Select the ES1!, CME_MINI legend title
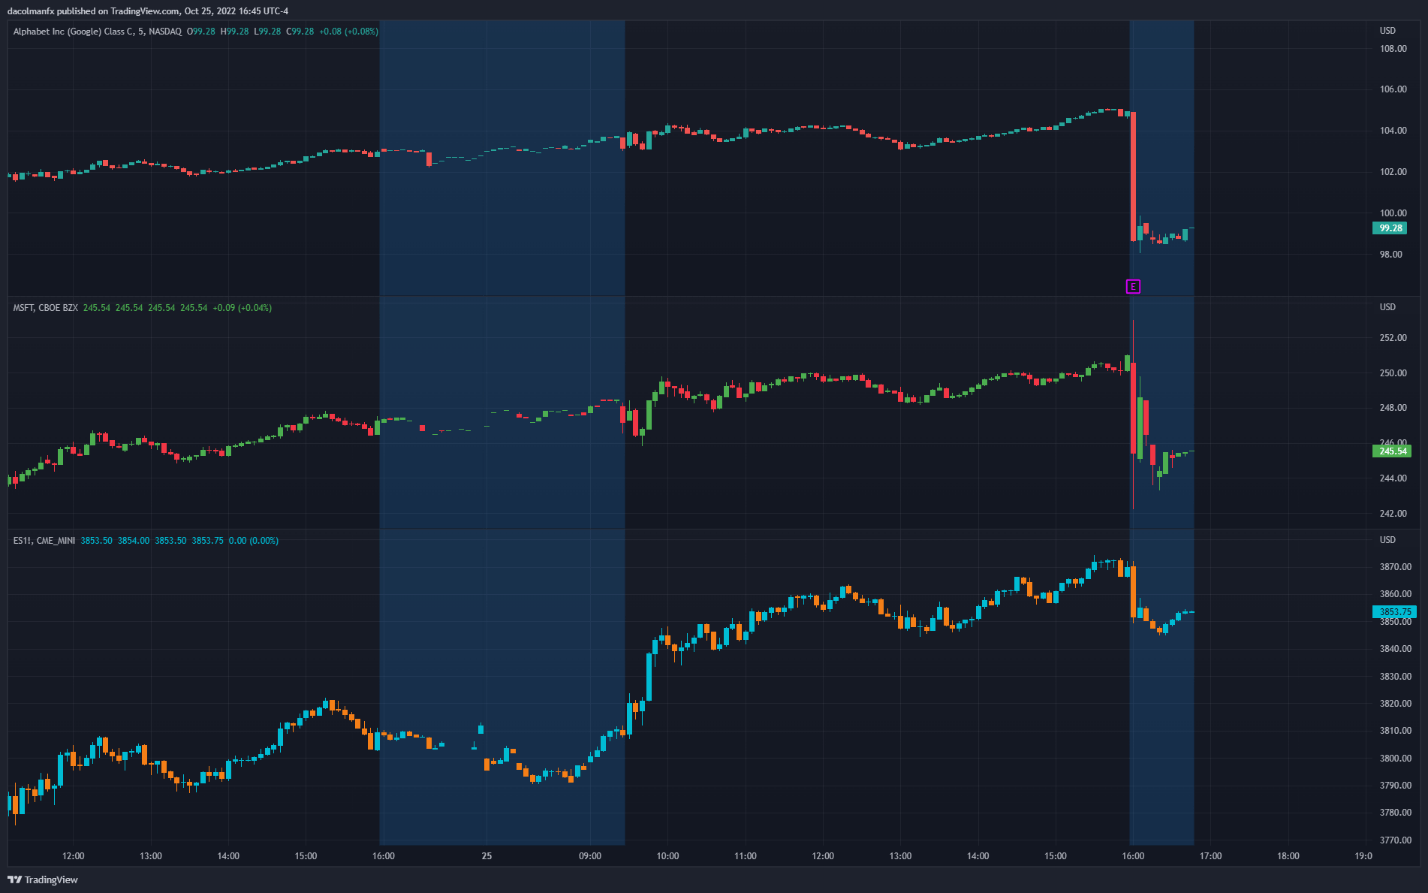 tap(43, 540)
